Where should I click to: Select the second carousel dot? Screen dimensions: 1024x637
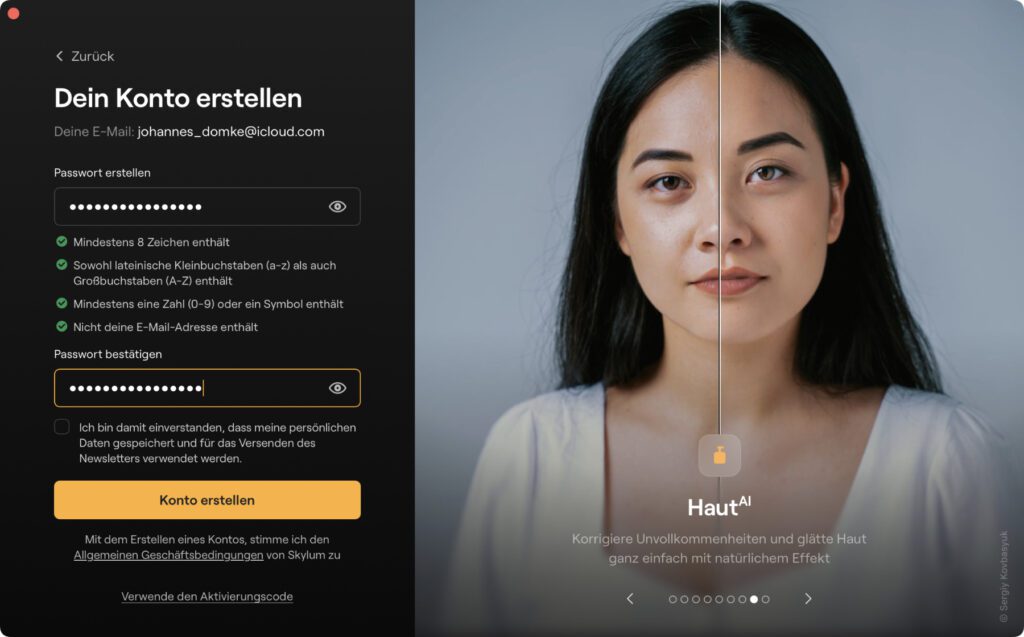684,599
